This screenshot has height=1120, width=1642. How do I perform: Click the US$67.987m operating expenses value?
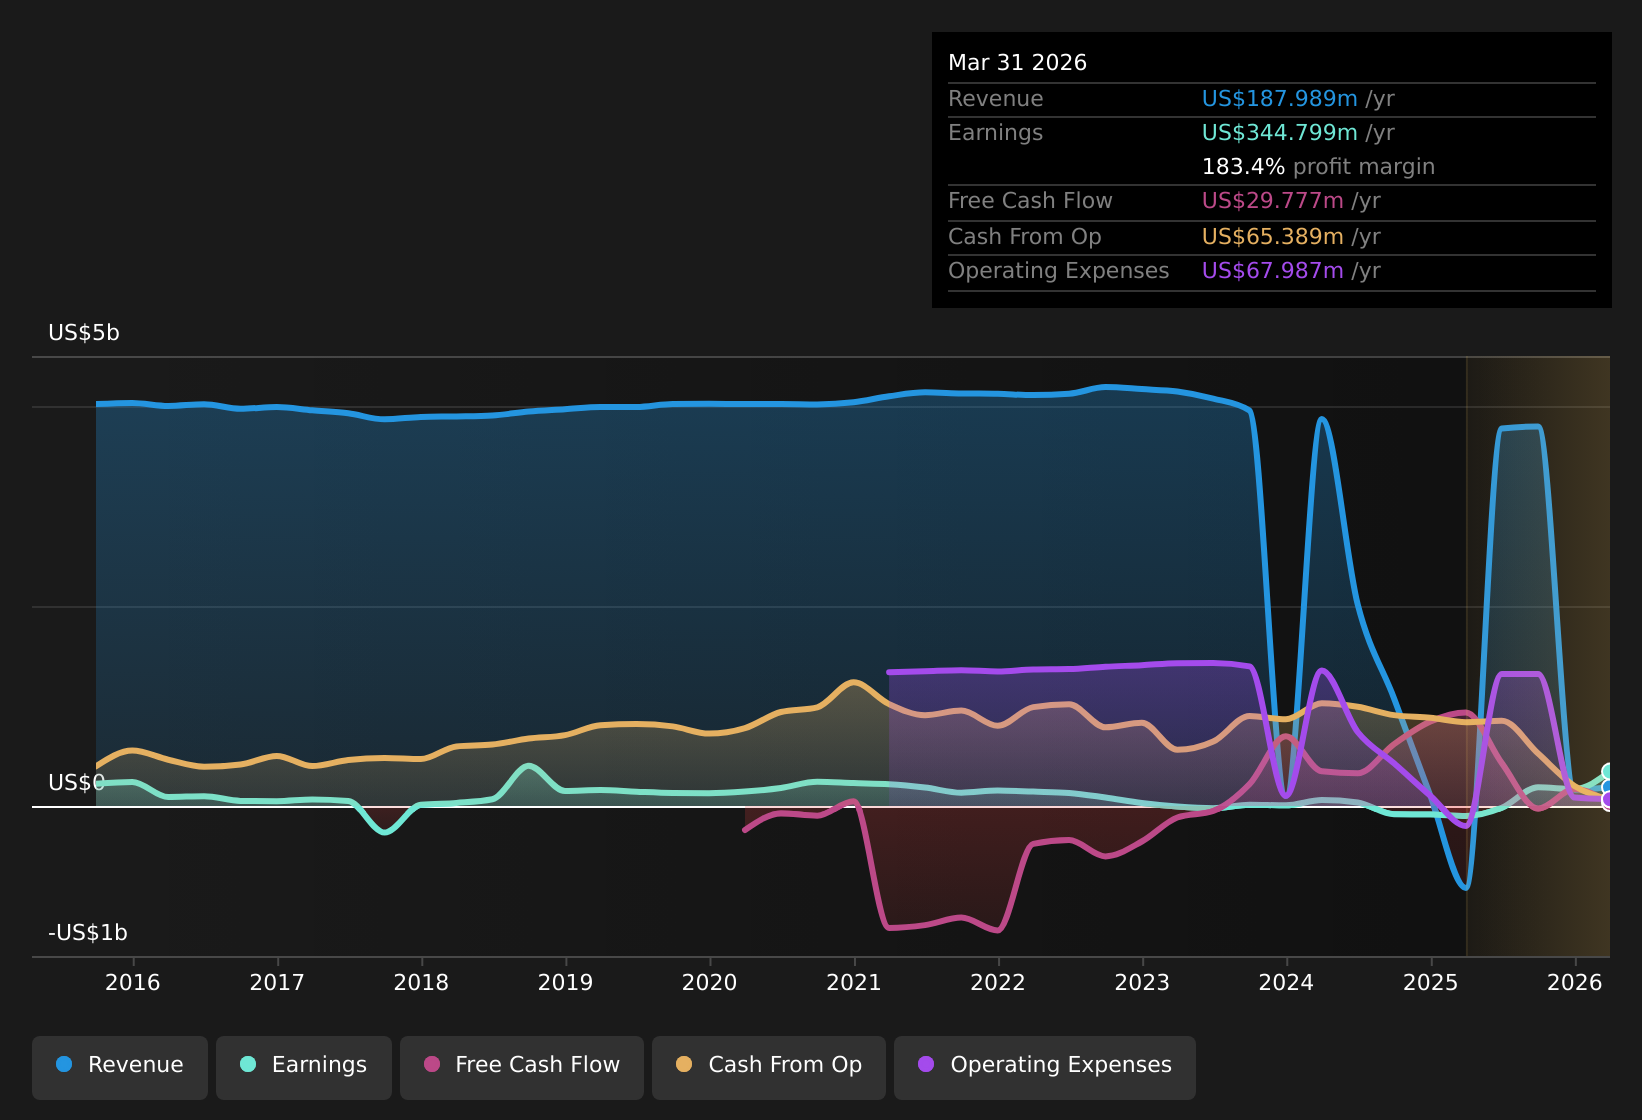1272,271
